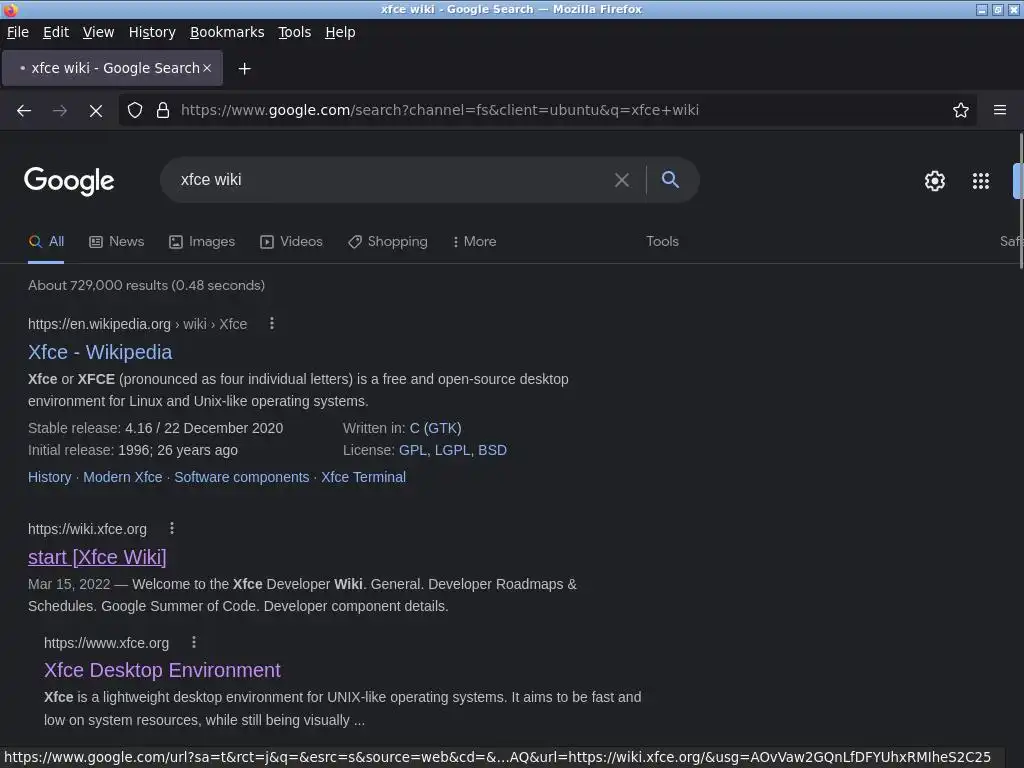Viewport: 1024px width, 768px height.
Task: Click the https://en.wikipedia.org breadcrumb
Action: click(99, 324)
